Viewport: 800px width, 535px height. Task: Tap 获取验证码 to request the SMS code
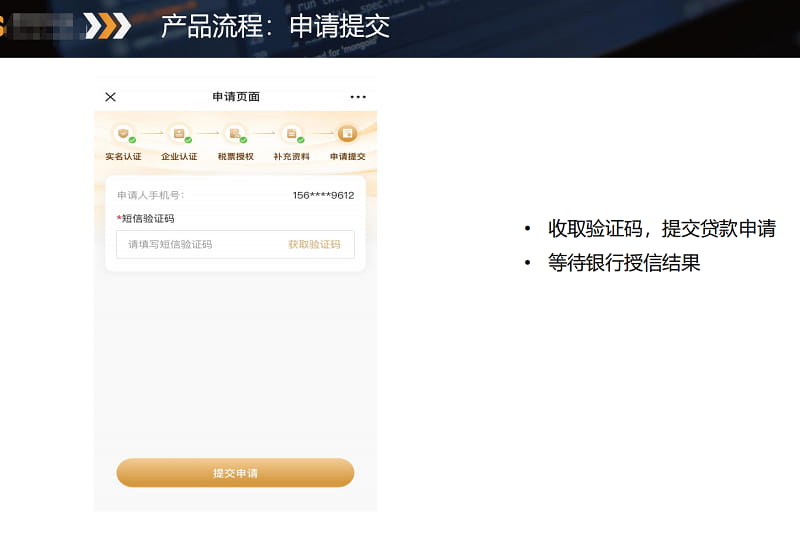click(x=314, y=244)
